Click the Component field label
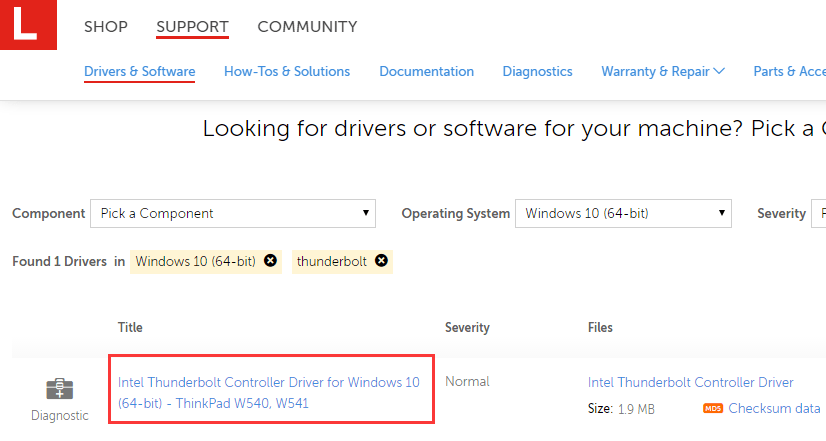 point(48,213)
